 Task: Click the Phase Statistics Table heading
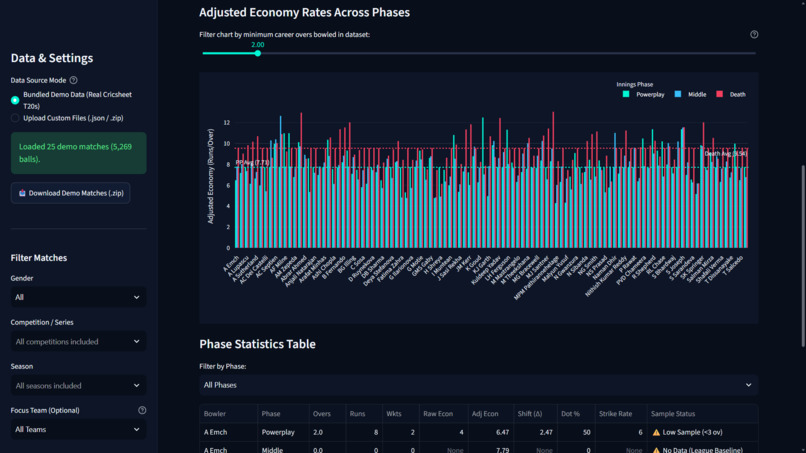(258, 344)
